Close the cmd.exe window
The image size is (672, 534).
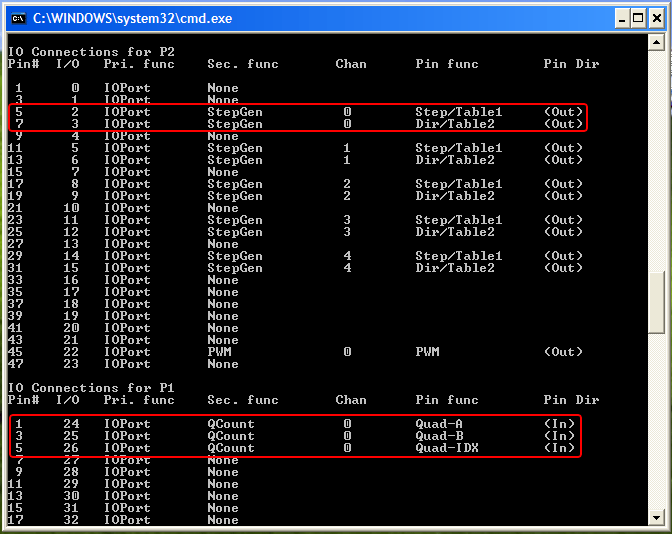click(x=657, y=18)
